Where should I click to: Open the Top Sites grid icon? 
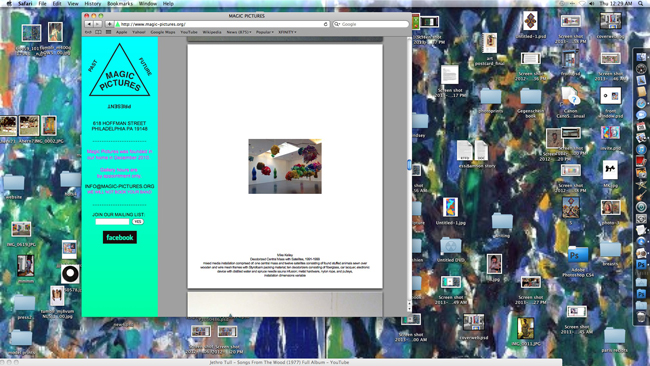[108, 32]
